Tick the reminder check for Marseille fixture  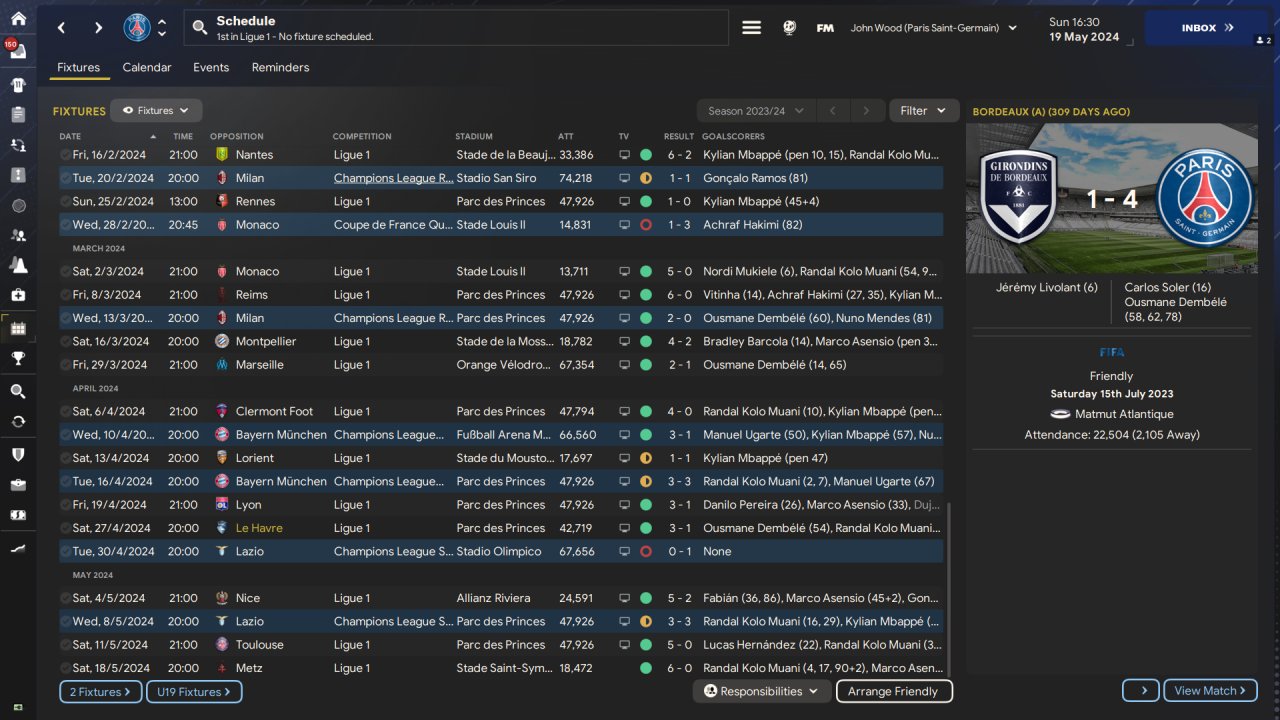(x=65, y=365)
